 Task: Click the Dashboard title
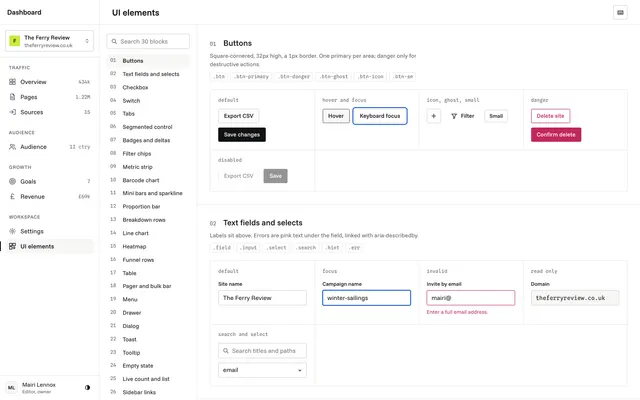24,13
